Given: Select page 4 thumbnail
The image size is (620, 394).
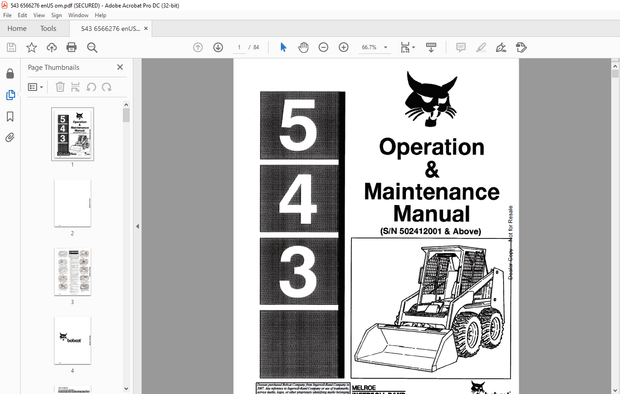Looking at the screenshot, I should coord(72,341).
